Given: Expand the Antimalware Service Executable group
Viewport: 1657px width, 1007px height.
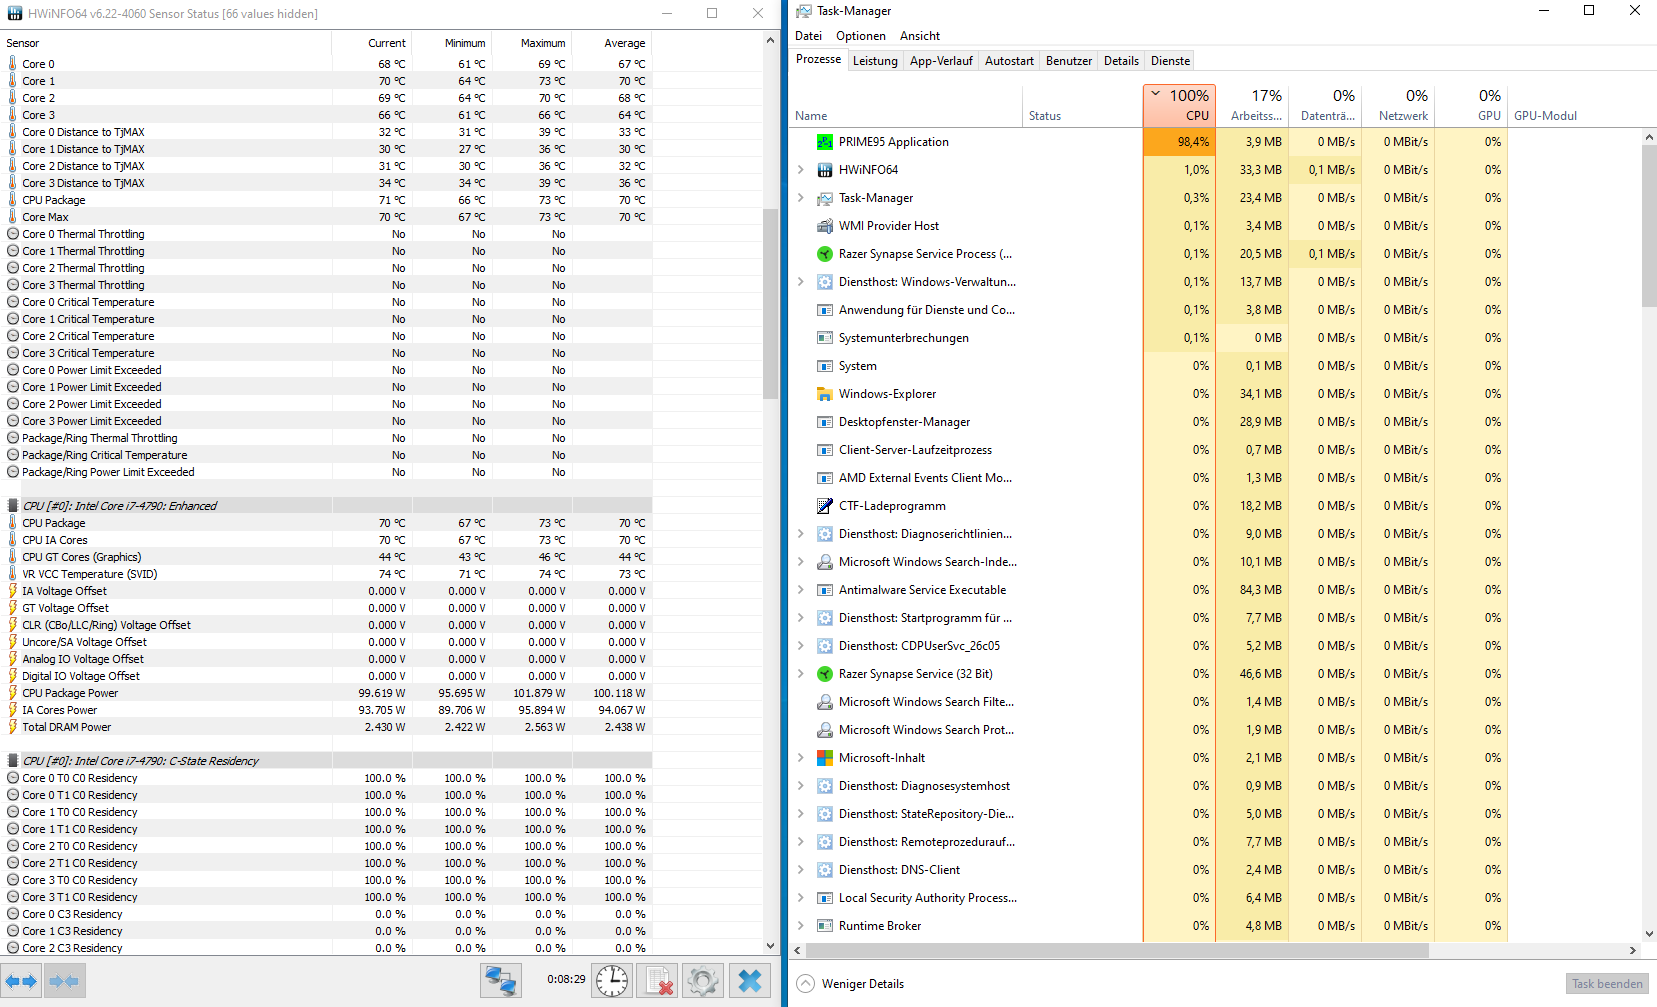Looking at the screenshot, I should (x=801, y=590).
